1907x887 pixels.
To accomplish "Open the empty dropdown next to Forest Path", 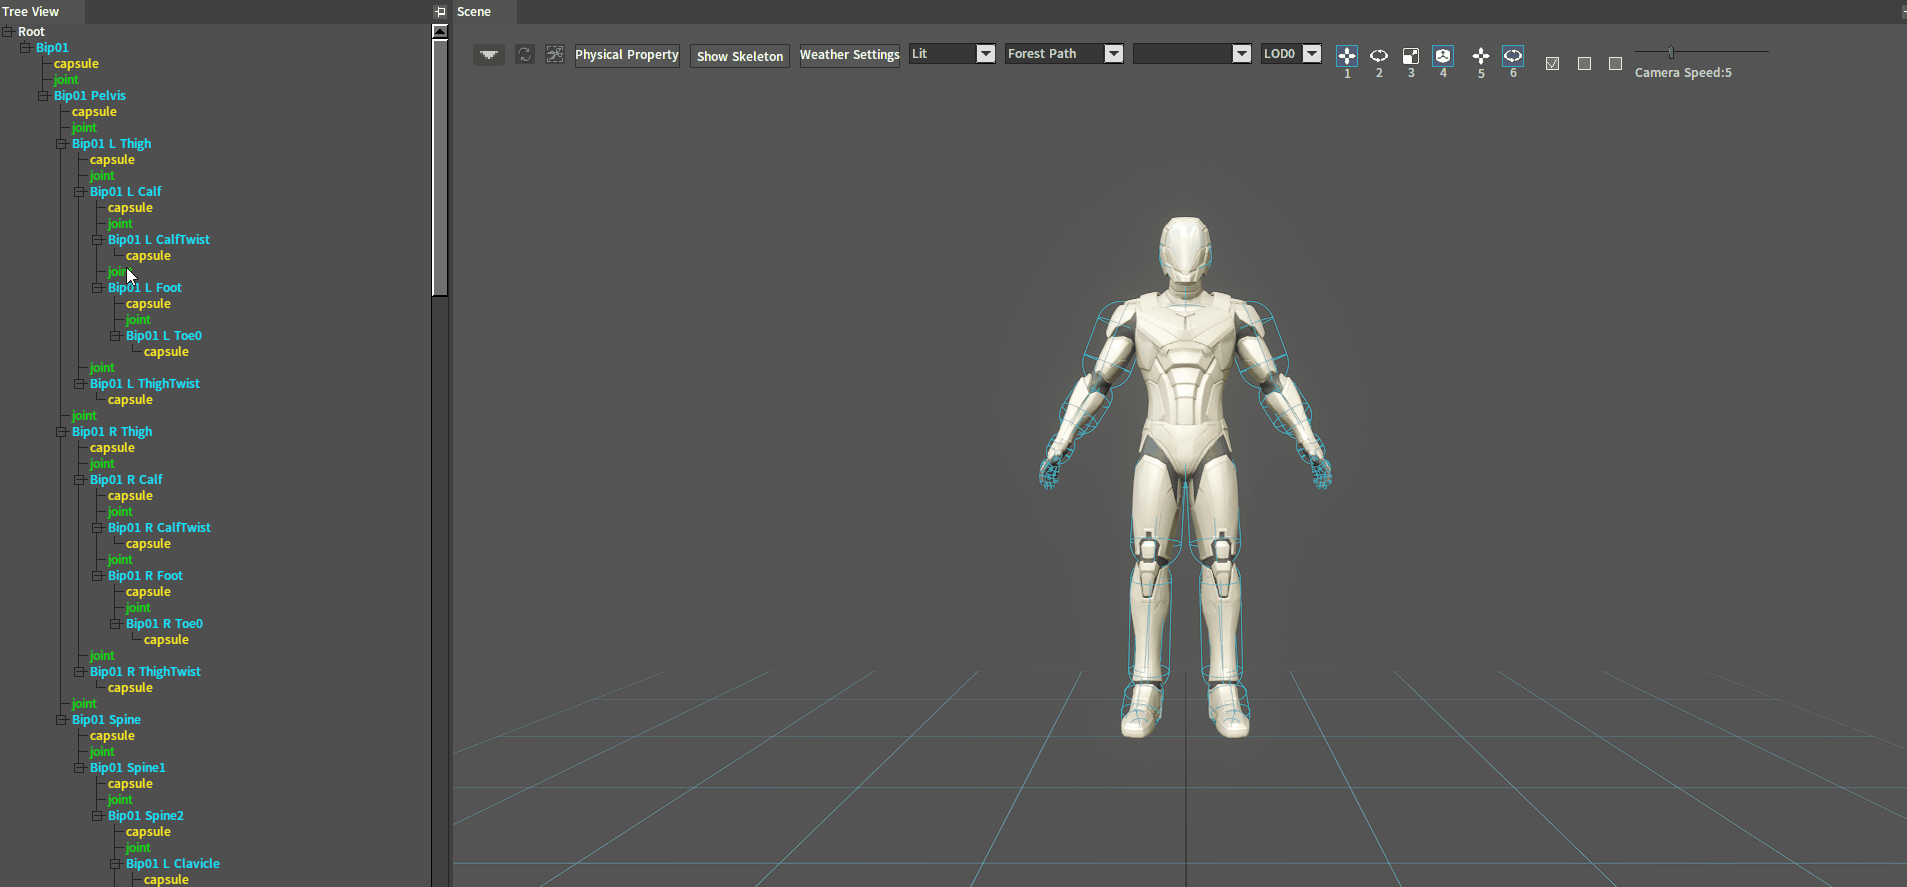I will pos(1242,54).
